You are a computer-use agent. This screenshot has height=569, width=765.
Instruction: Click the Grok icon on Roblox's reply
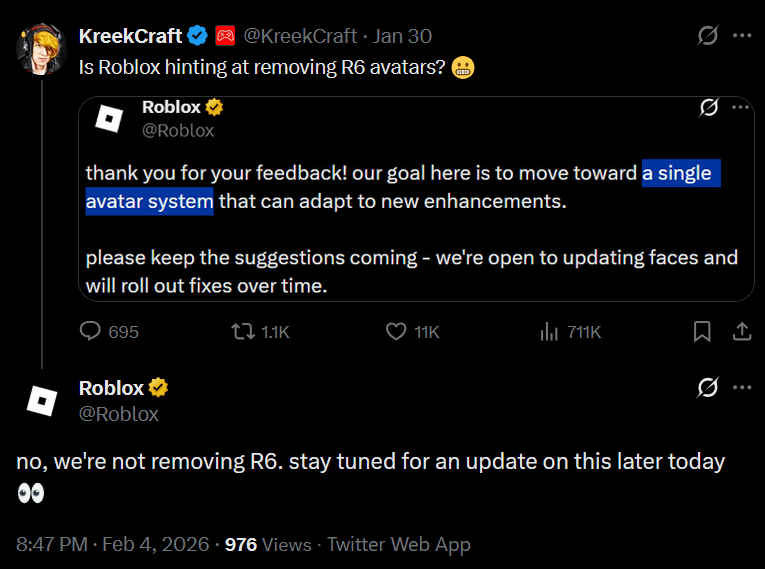[x=708, y=387]
